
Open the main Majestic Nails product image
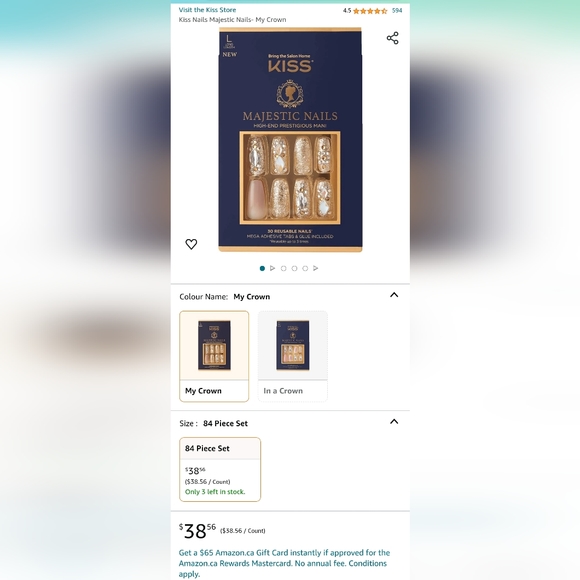[290, 139]
